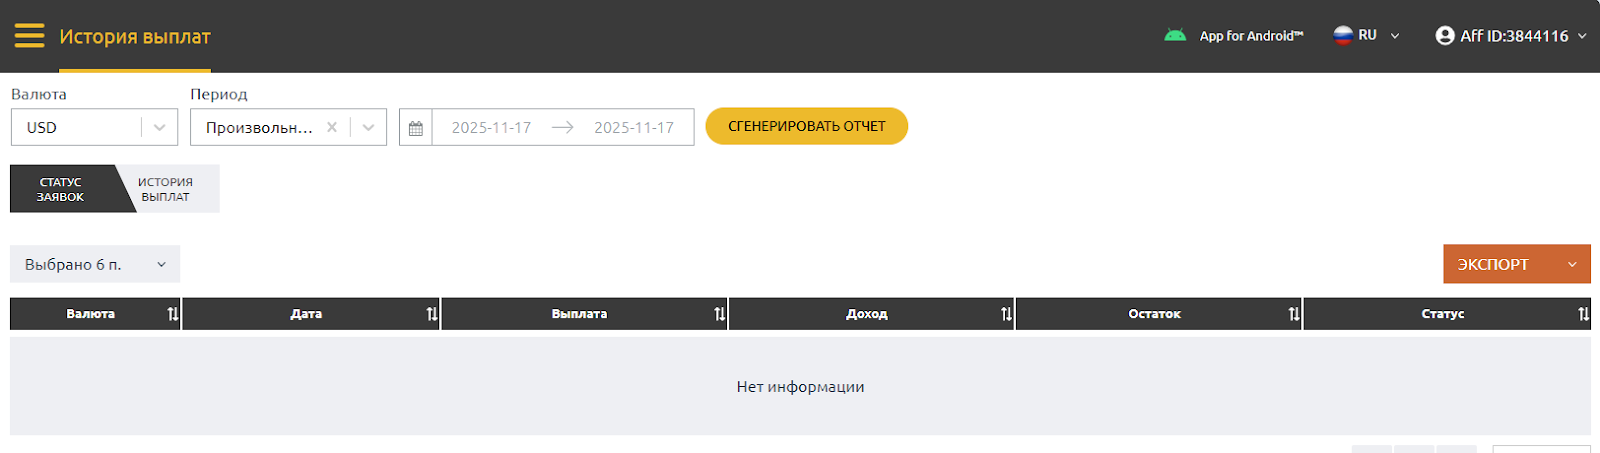Sort table by Валюта column arrows
The height and width of the screenshot is (453, 1600).
pyautogui.click(x=173, y=314)
